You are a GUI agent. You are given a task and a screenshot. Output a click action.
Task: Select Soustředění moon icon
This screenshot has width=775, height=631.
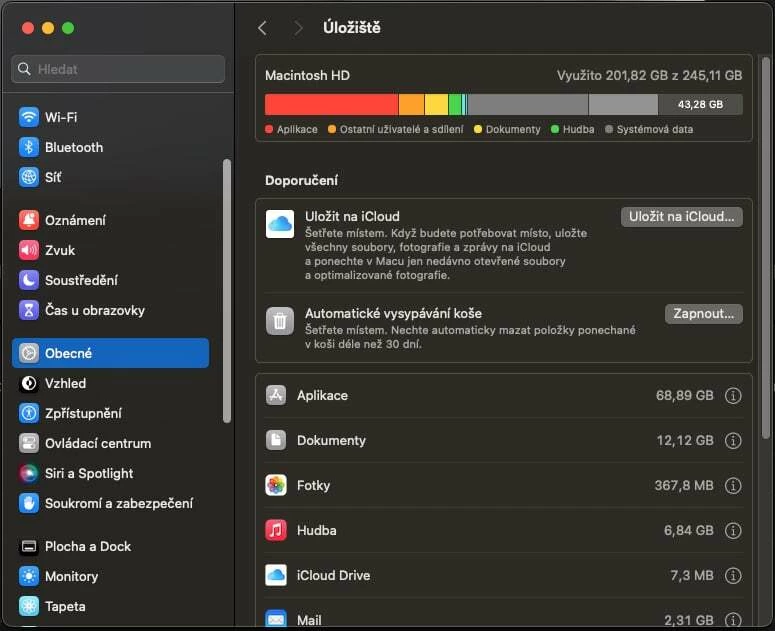tap(29, 280)
